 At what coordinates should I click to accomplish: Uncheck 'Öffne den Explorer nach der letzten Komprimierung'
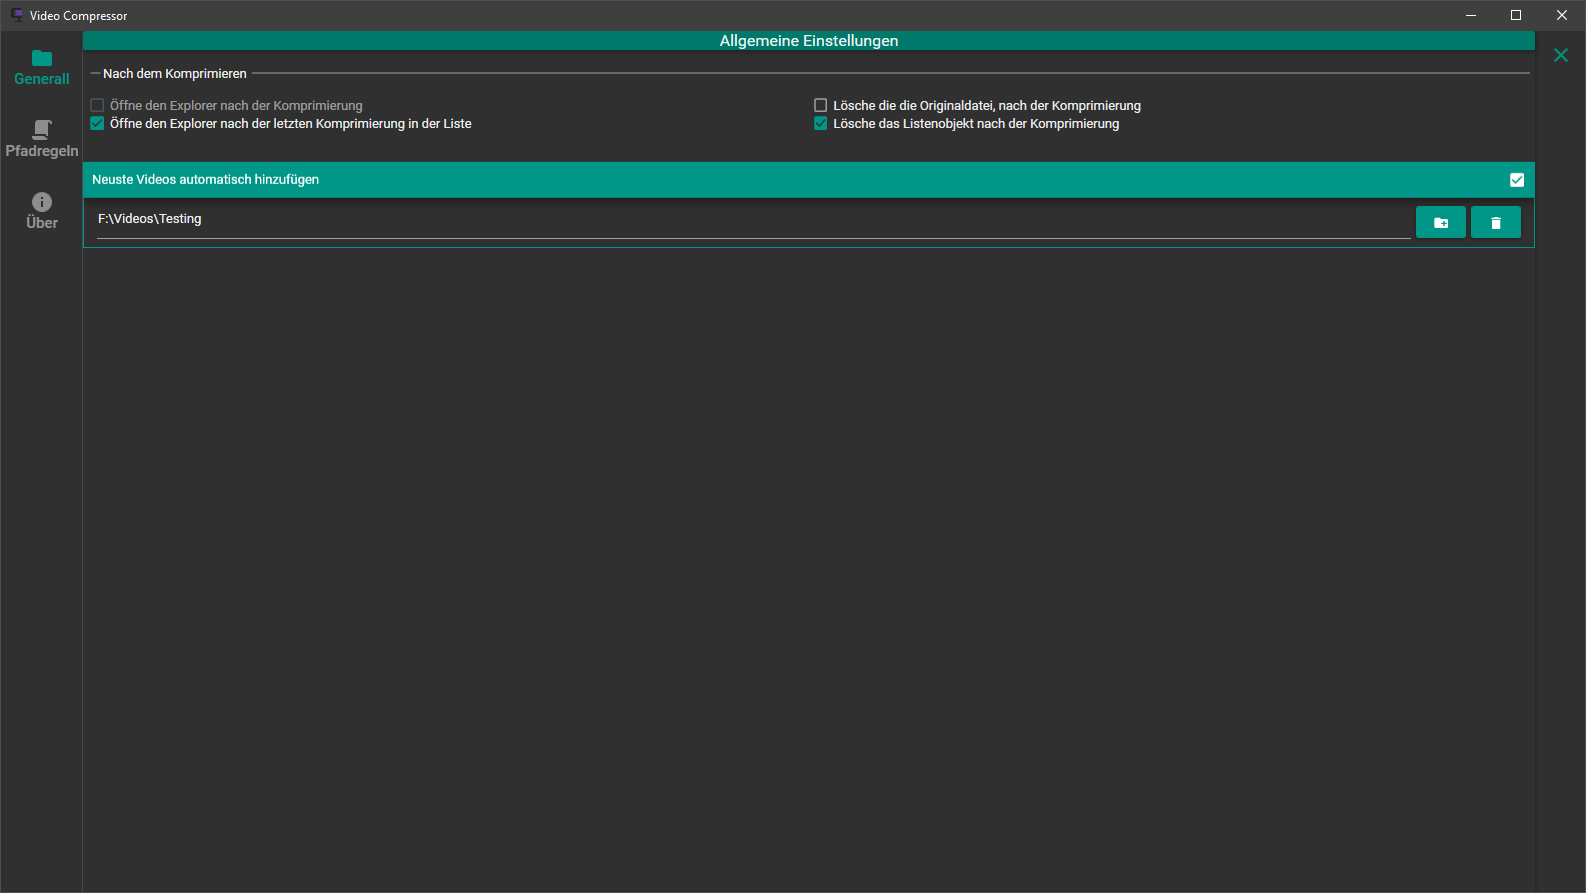coord(97,123)
